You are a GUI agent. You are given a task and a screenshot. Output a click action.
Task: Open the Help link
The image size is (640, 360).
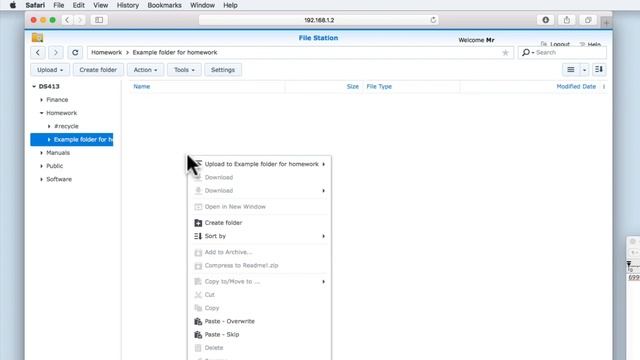pos(590,44)
